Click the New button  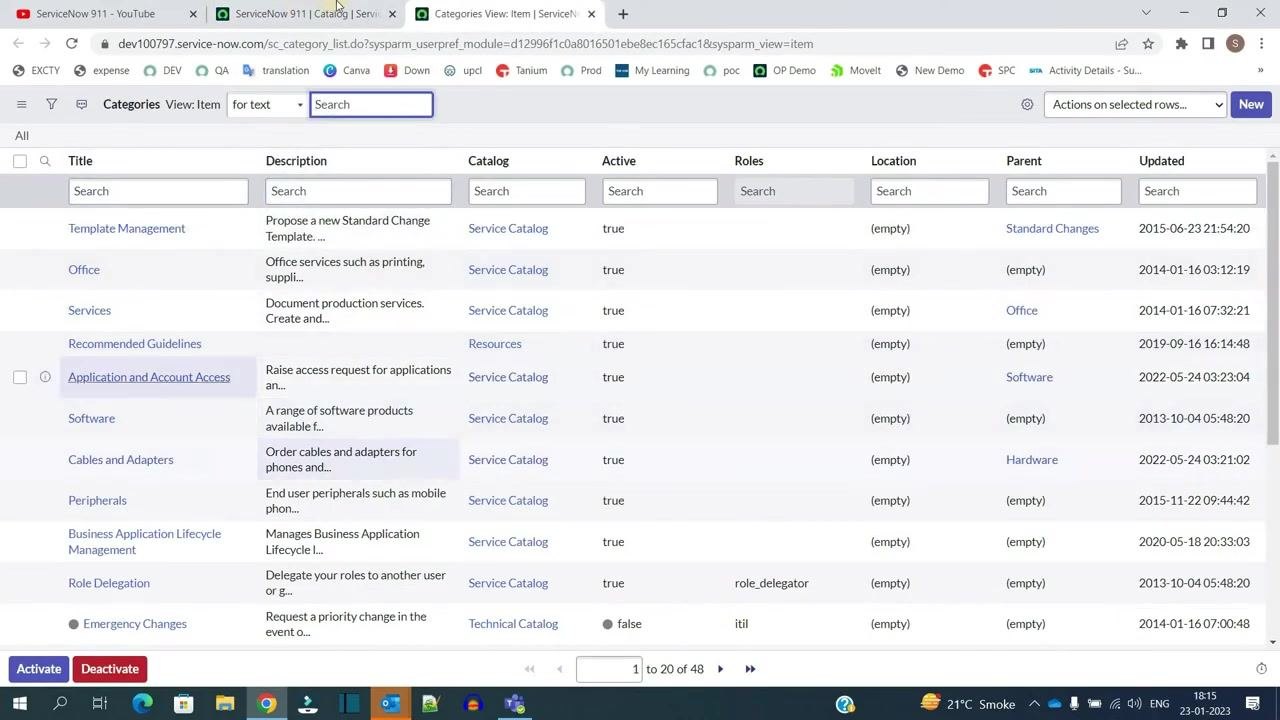1251,104
